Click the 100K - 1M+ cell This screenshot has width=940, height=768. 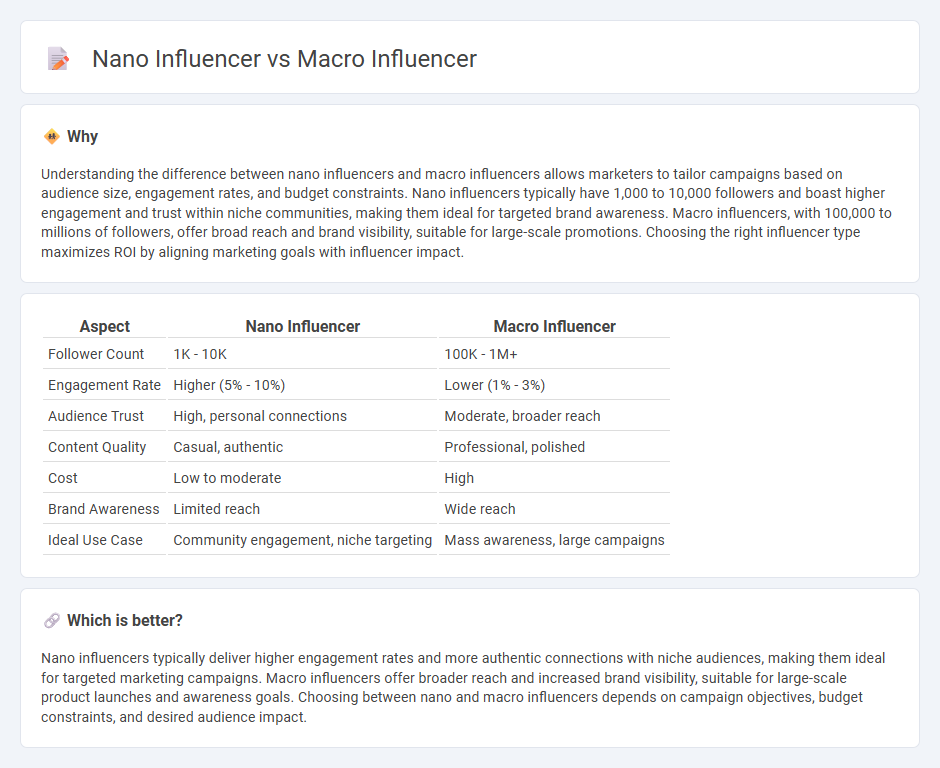tap(554, 354)
